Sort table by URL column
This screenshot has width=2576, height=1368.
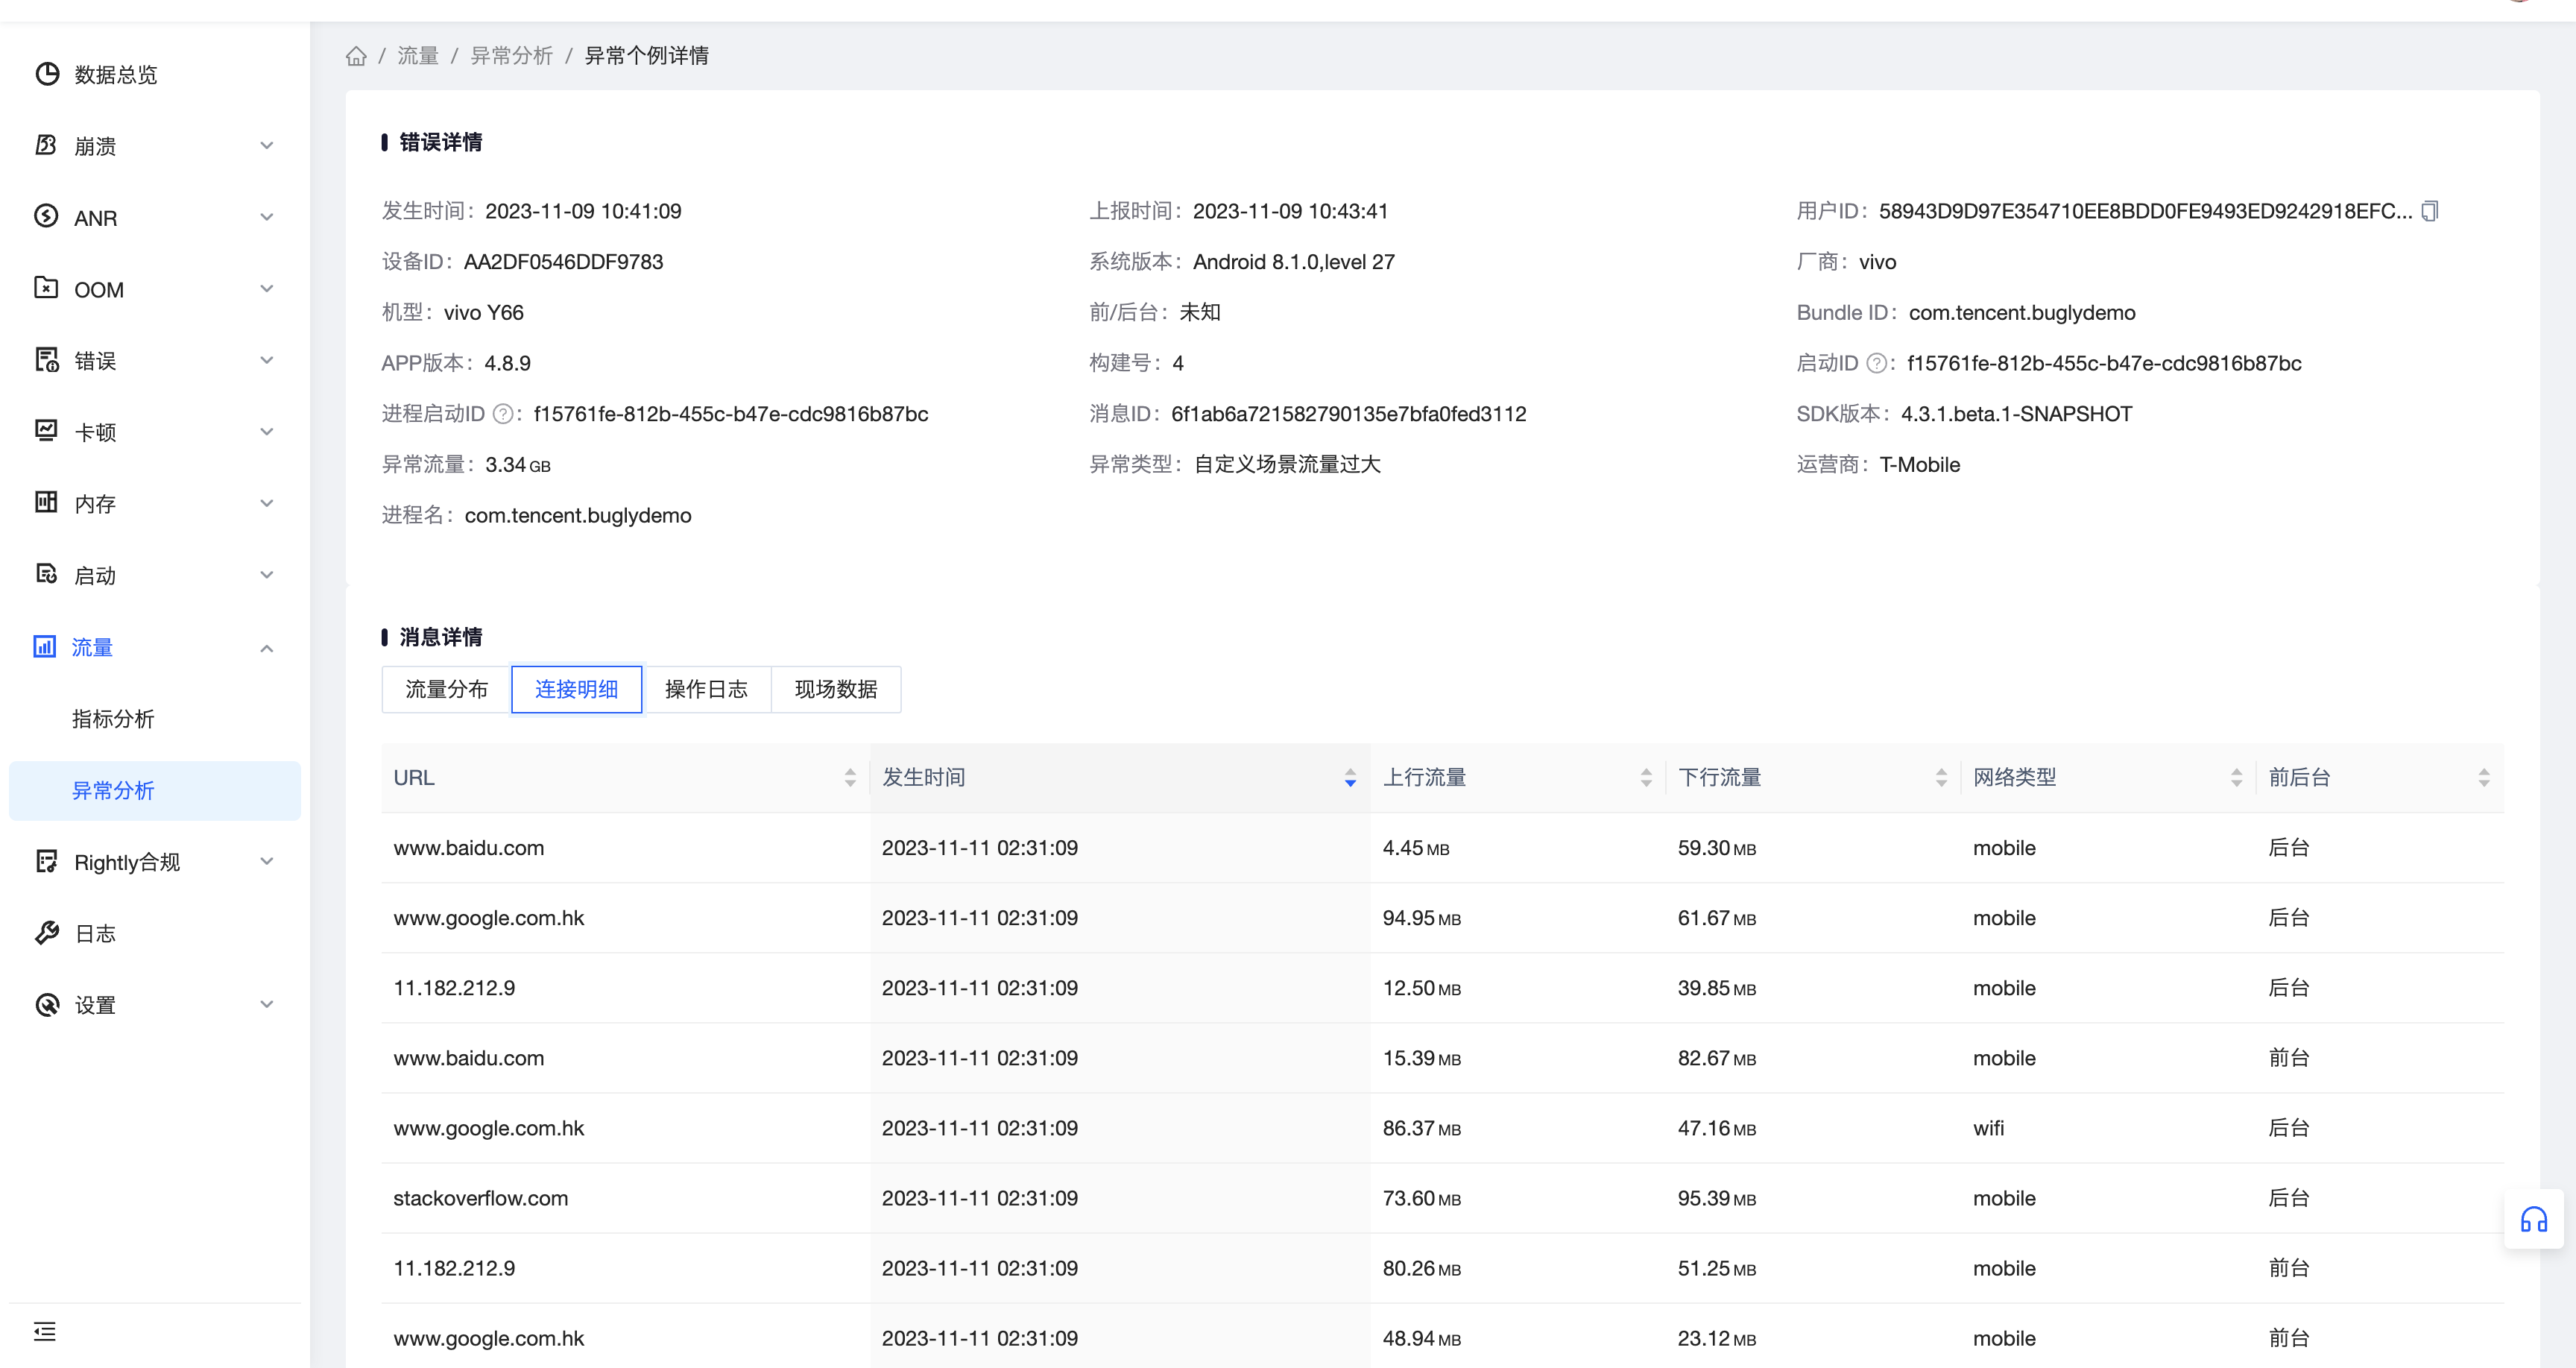(849, 778)
